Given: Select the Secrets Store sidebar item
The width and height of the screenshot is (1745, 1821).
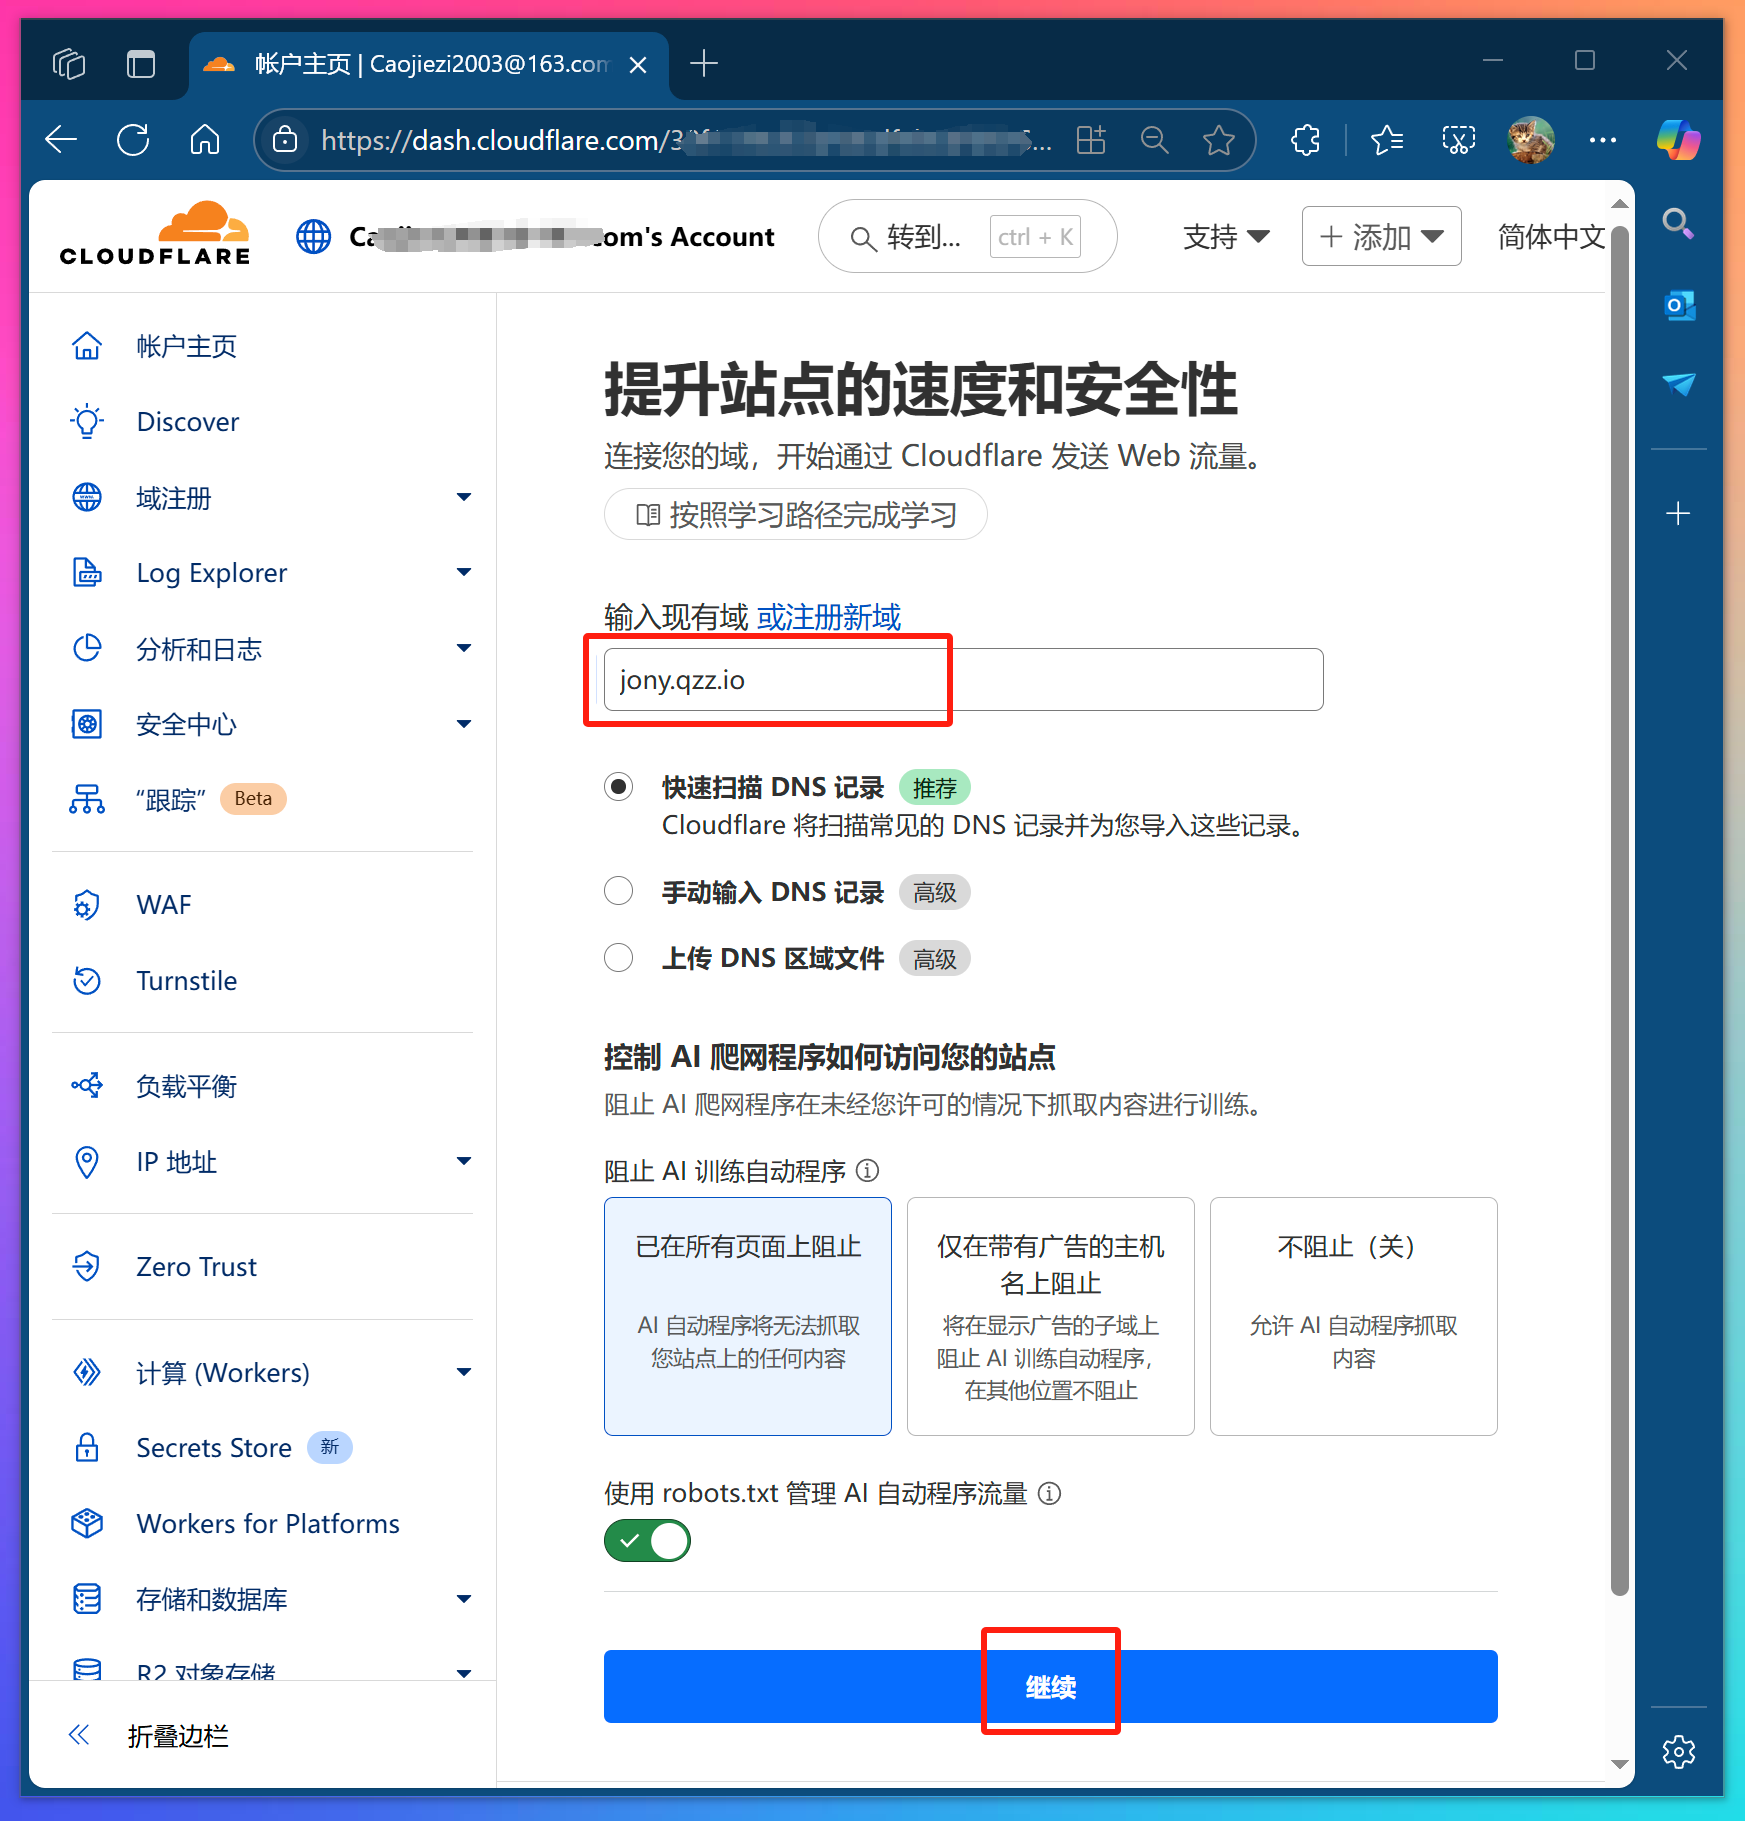Looking at the screenshot, I should [214, 1447].
